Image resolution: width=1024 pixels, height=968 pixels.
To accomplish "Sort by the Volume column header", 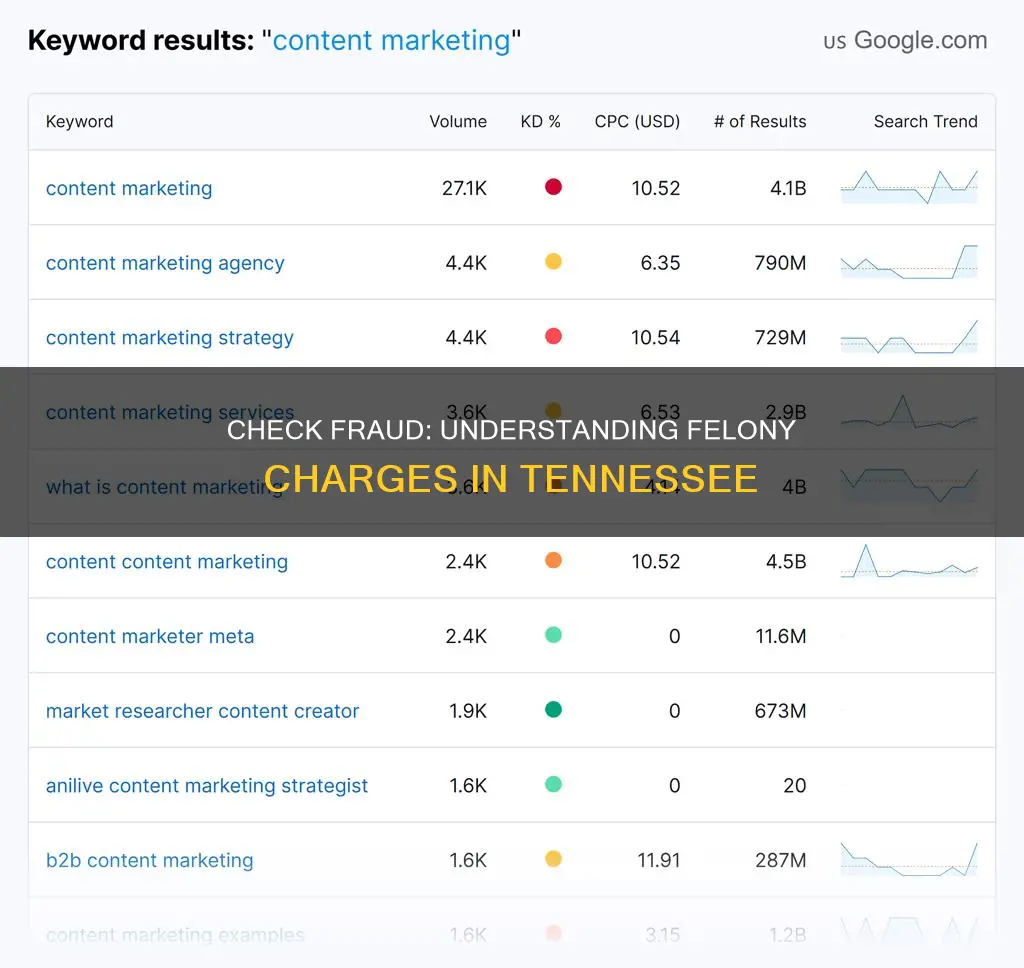I will pyautogui.click(x=458, y=122).
